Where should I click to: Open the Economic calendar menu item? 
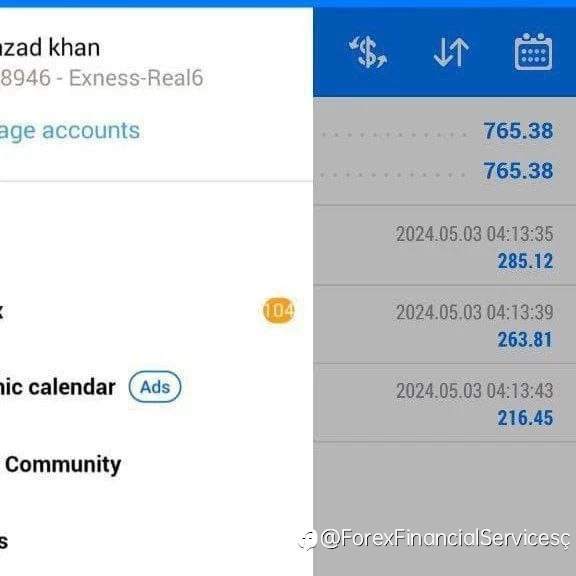(x=58, y=387)
